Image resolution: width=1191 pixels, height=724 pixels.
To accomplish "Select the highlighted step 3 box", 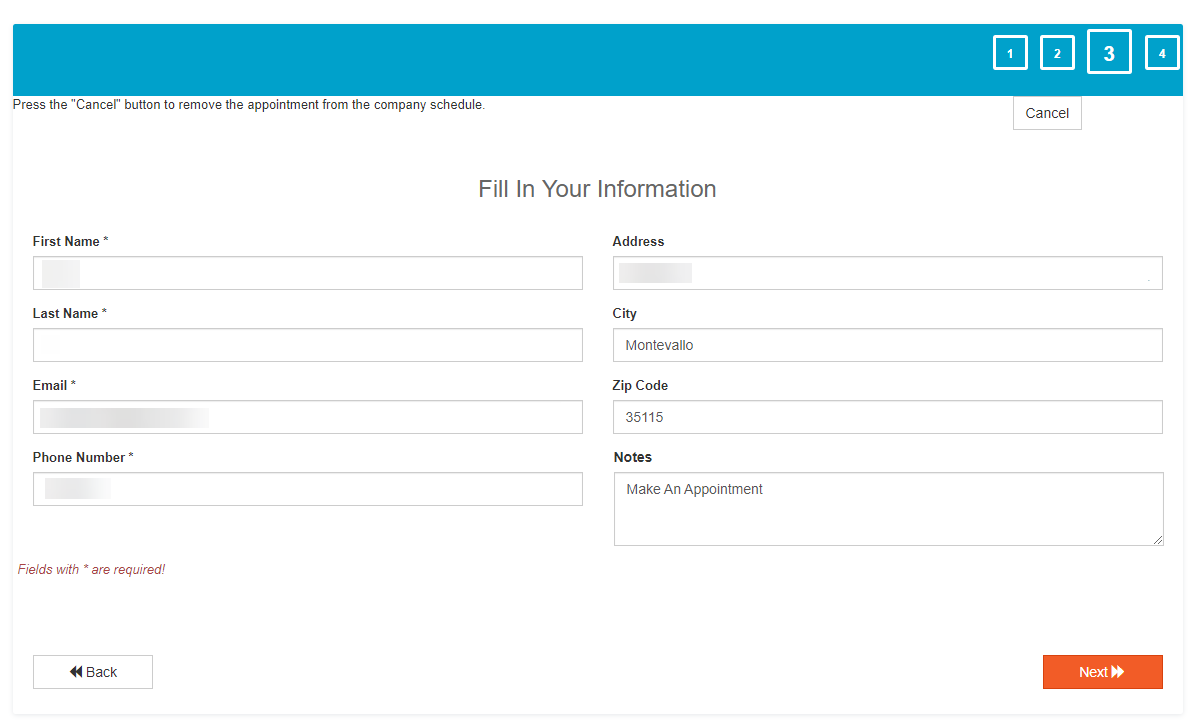I will 1109,53.
